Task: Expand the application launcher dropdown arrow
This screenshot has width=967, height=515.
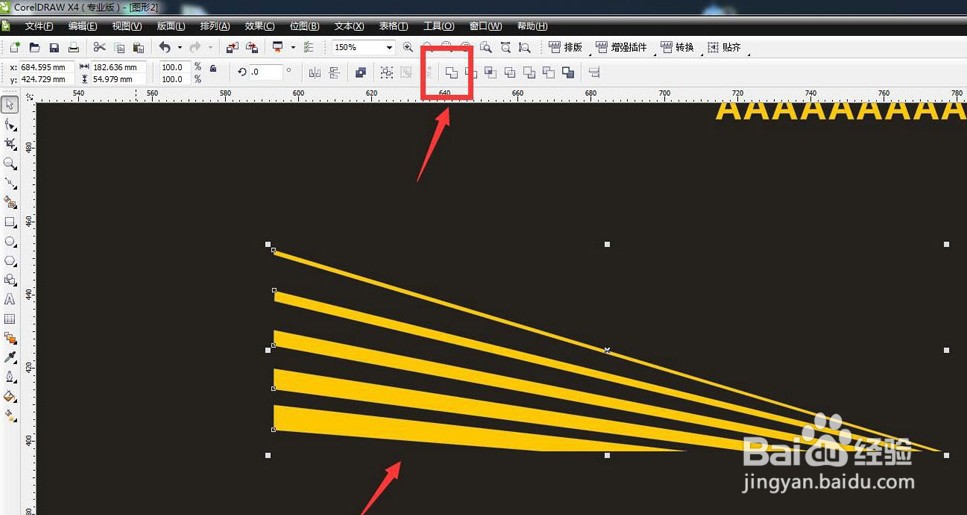Action: click(292, 47)
